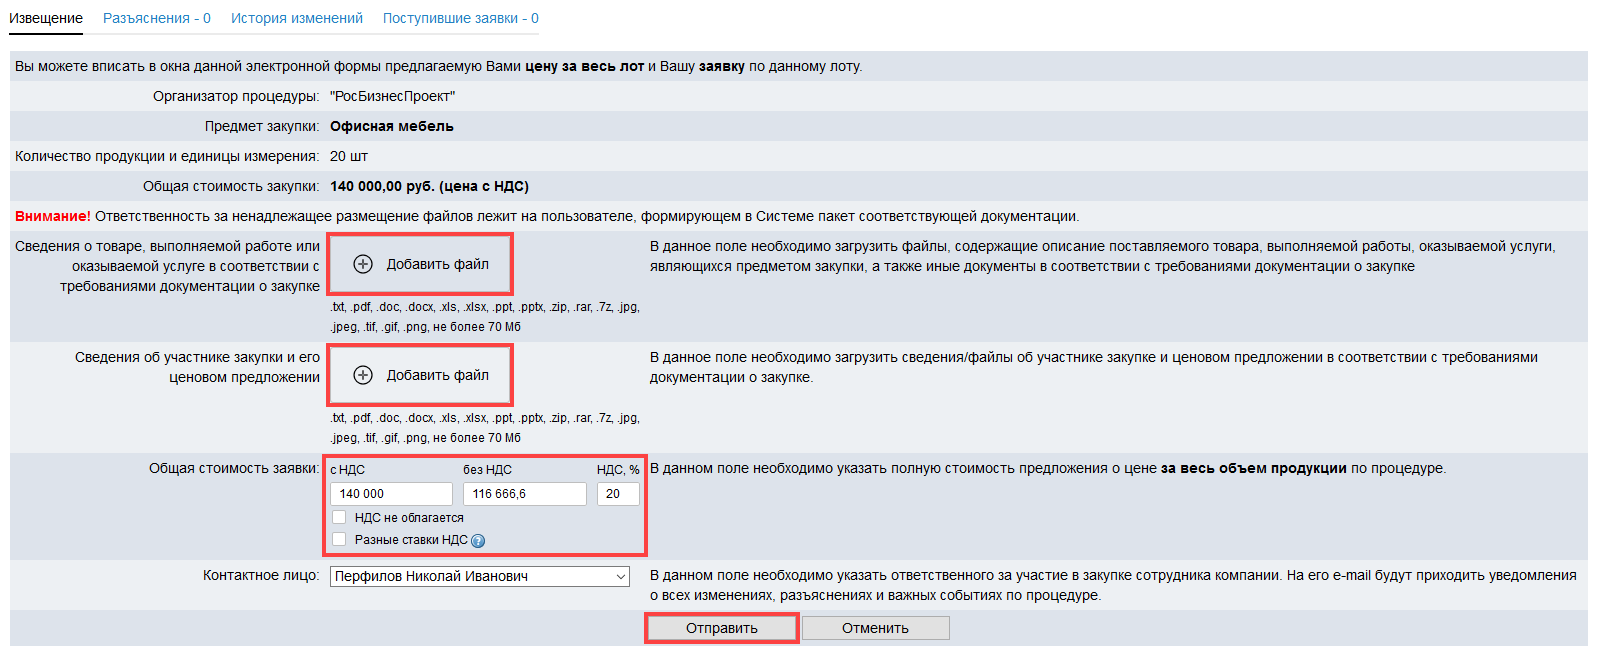1599x658 pixels.
Task: Click the без НДС amount field
Action: pos(524,494)
